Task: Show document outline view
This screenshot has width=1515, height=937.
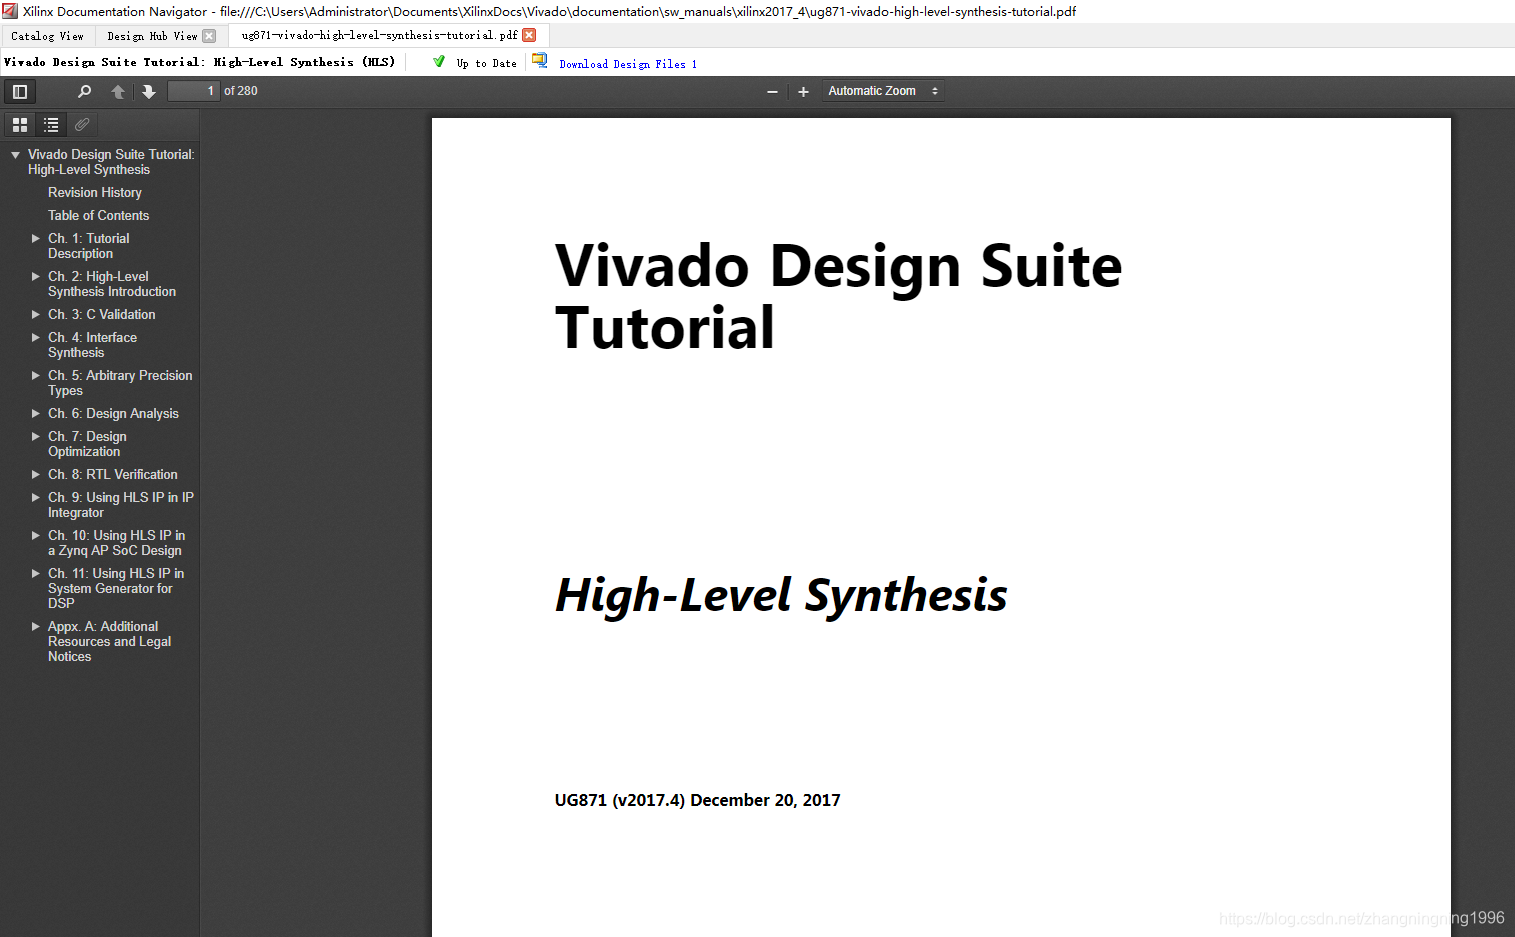Action: coord(51,125)
